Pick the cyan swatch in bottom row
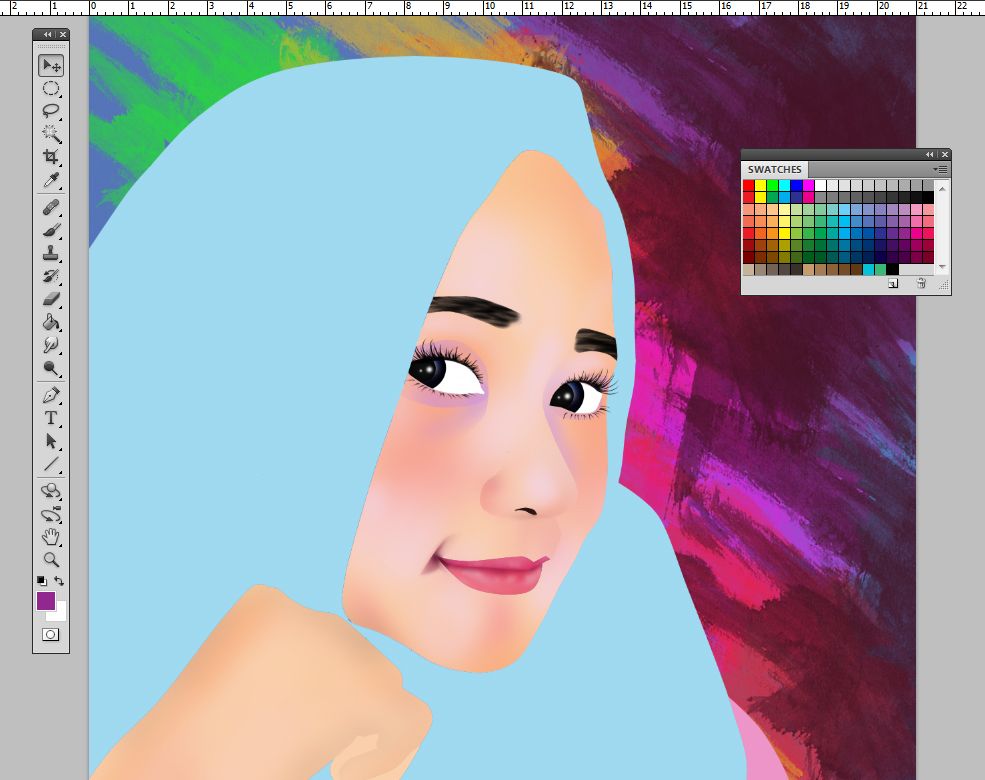The height and width of the screenshot is (780, 985). 869,269
